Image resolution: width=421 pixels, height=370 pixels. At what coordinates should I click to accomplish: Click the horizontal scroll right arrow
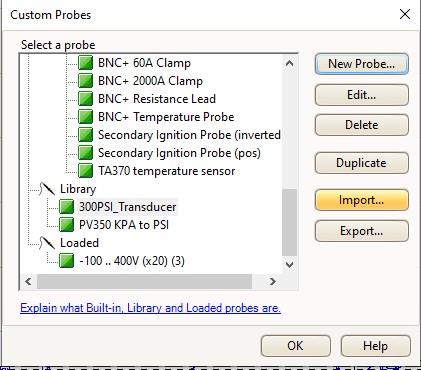(273, 282)
